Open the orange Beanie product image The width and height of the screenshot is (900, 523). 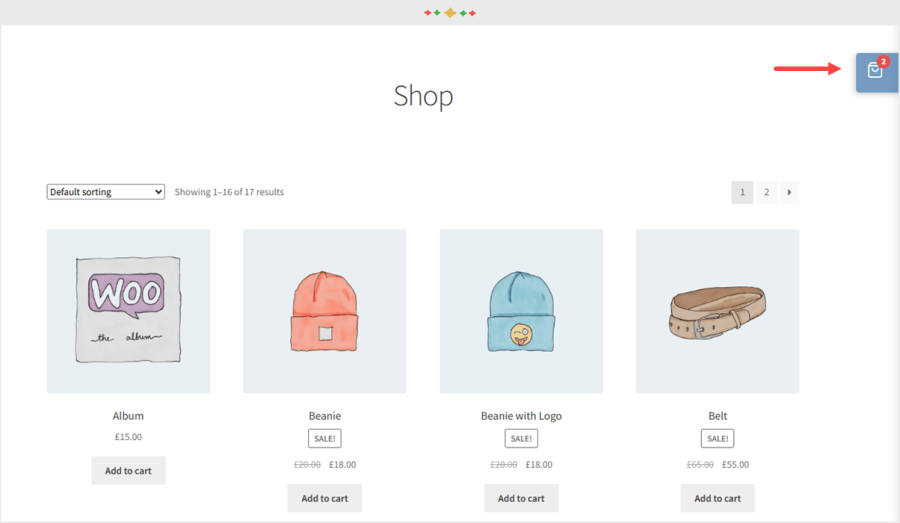325,311
